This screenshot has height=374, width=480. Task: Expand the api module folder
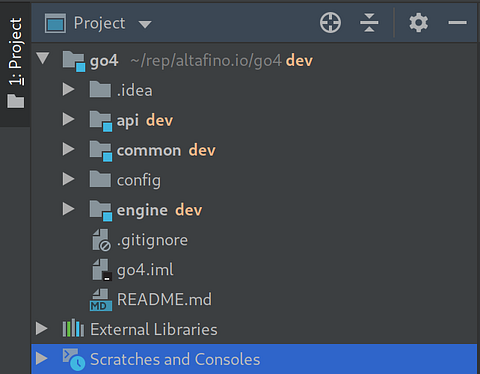pyautogui.click(x=68, y=119)
